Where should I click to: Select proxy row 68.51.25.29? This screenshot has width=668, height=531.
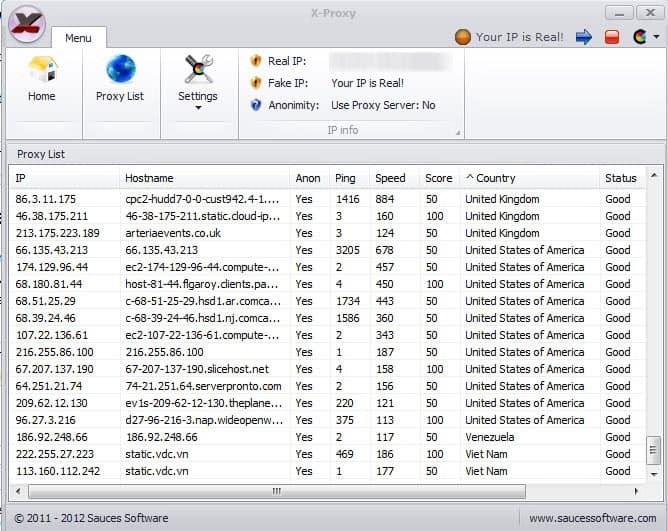coord(328,301)
